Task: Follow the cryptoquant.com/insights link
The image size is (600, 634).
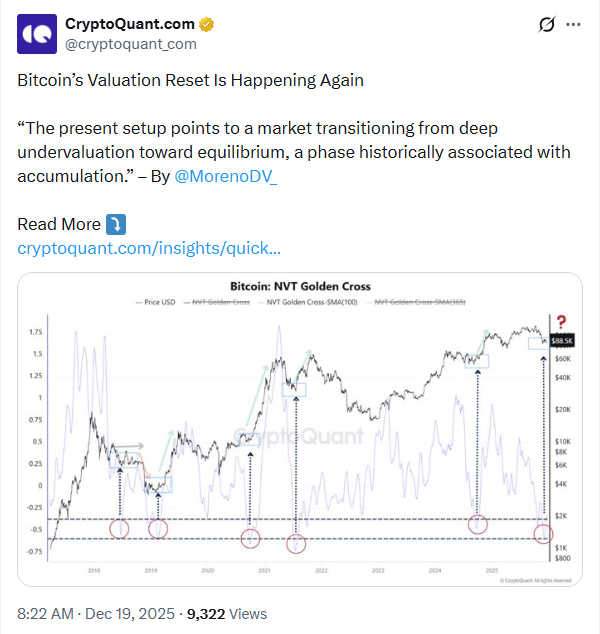Action: click(x=149, y=248)
